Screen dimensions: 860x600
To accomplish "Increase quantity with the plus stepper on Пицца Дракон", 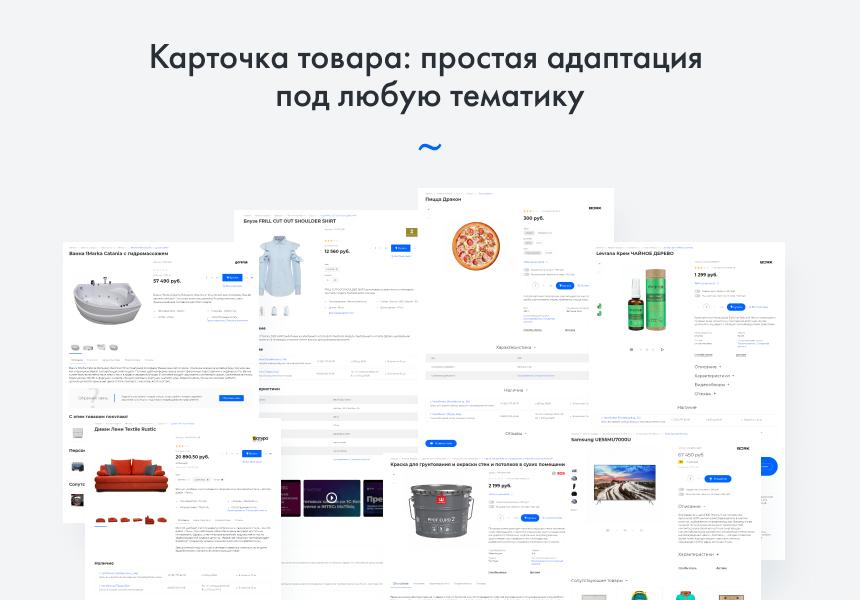I will [543, 286].
